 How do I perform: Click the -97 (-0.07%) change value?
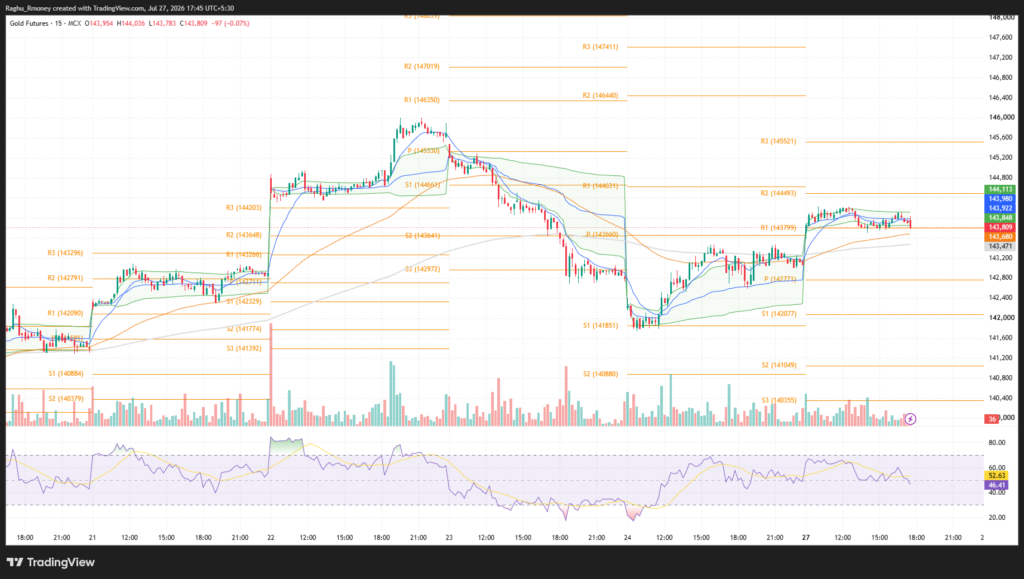[231, 23]
